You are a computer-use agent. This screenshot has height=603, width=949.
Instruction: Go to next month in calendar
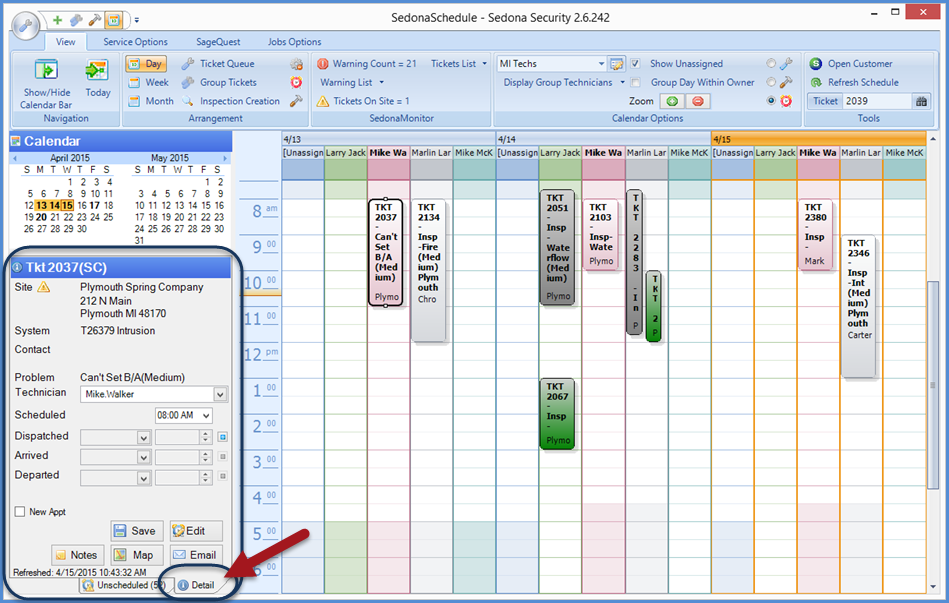[225, 158]
